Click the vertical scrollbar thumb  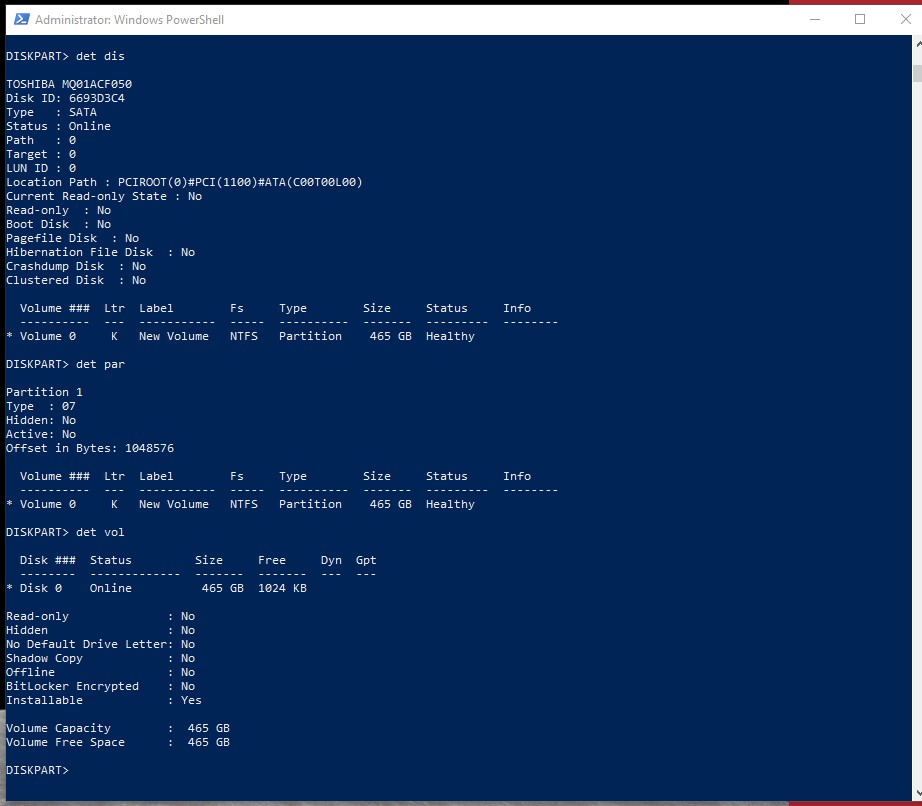pyautogui.click(x=916, y=73)
